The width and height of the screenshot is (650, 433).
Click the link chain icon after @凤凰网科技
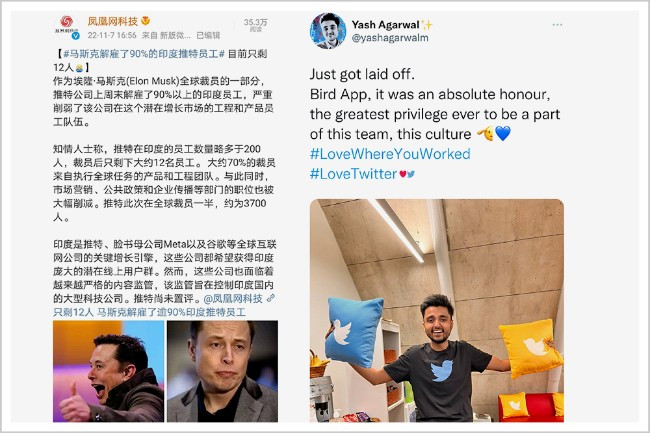pos(271,298)
